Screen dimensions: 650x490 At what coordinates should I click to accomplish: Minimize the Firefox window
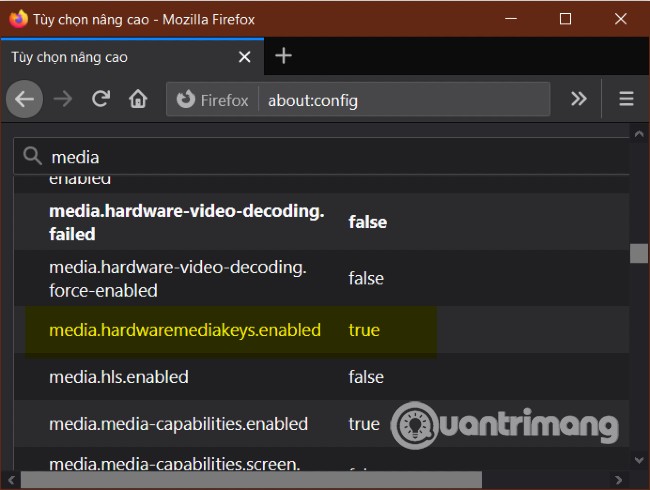point(511,19)
